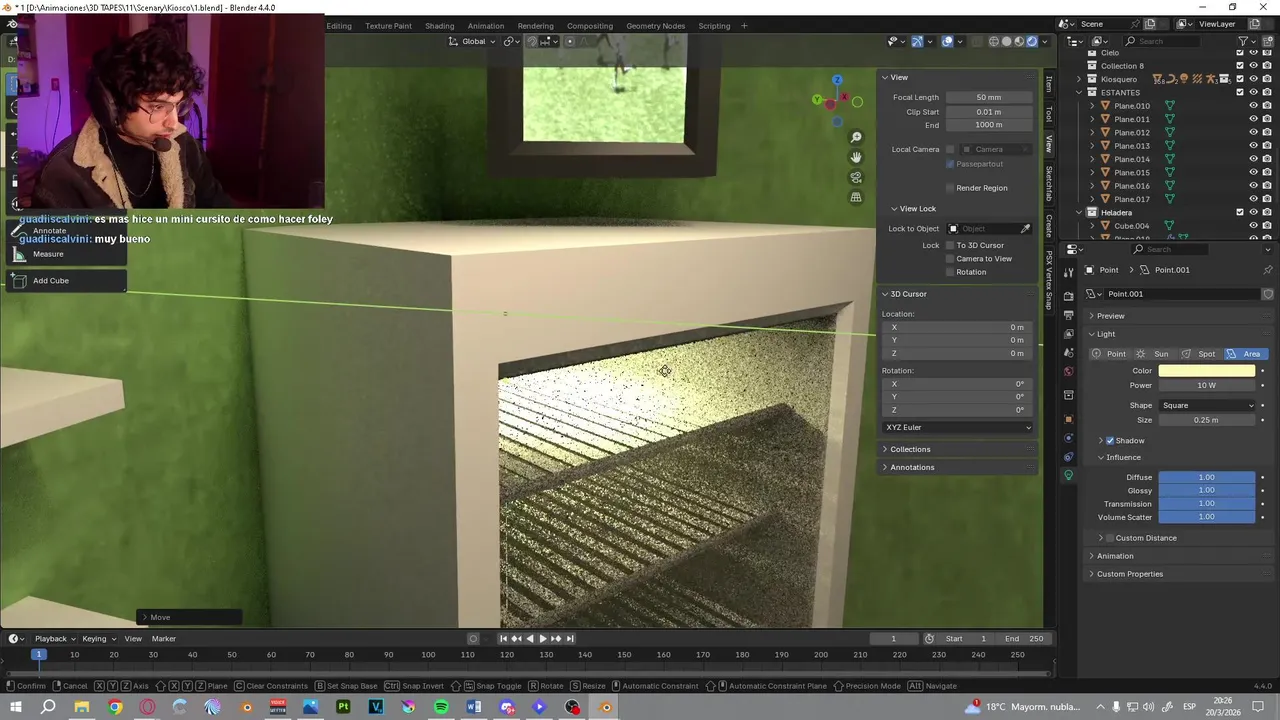Open Spotify from the taskbar
The height and width of the screenshot is (720, 1280).
coord(441,707)
